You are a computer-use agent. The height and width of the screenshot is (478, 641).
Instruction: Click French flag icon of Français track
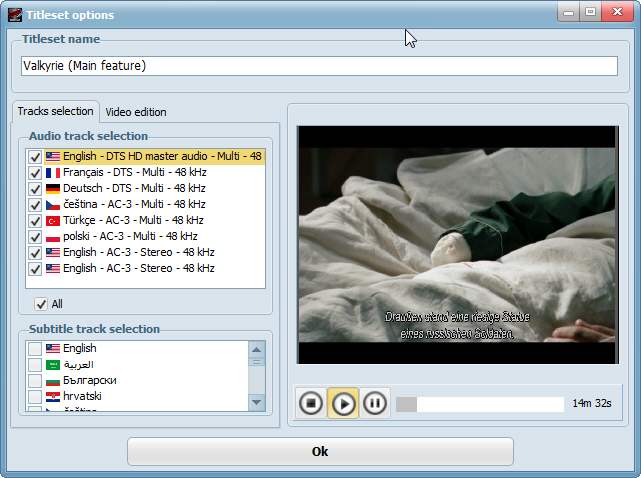(x=53, y=173)
